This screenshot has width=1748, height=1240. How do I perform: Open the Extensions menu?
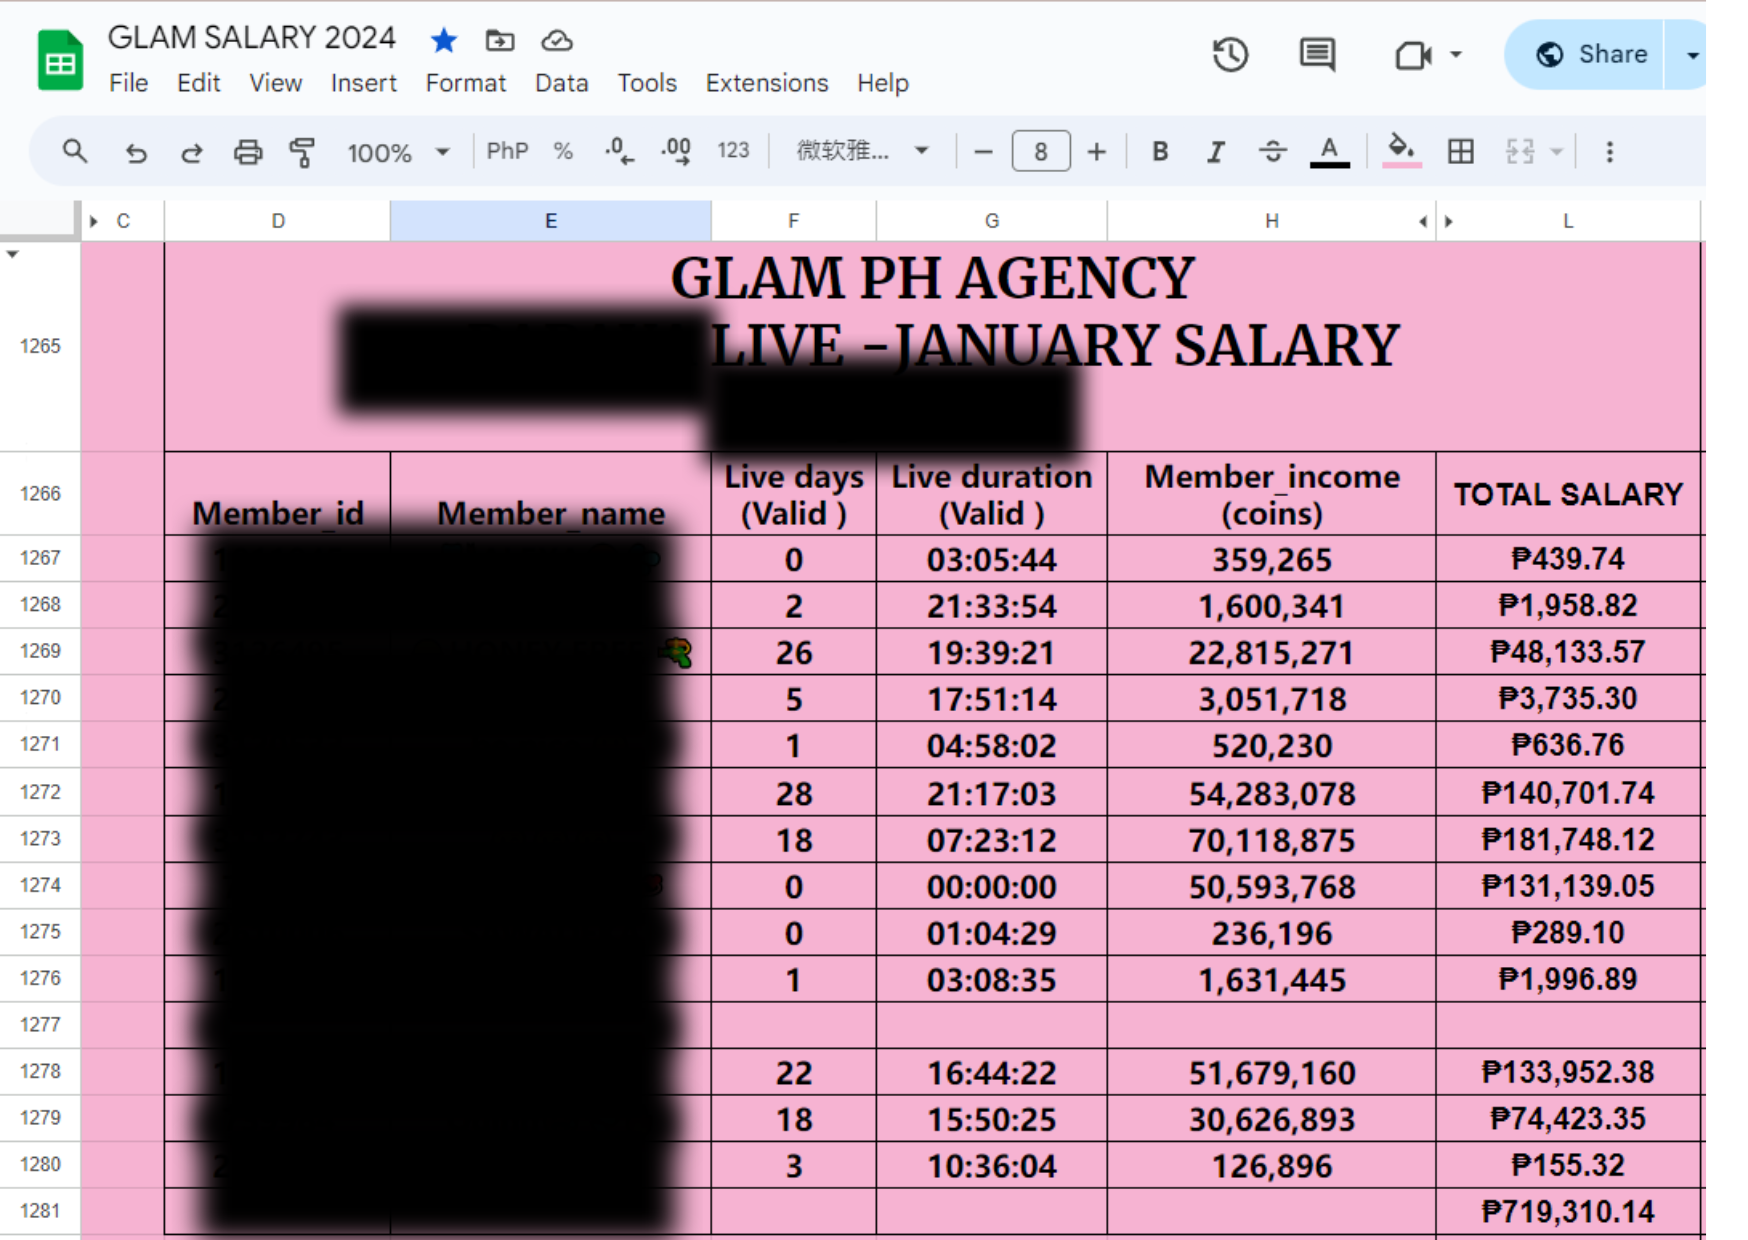coord(767,83)
